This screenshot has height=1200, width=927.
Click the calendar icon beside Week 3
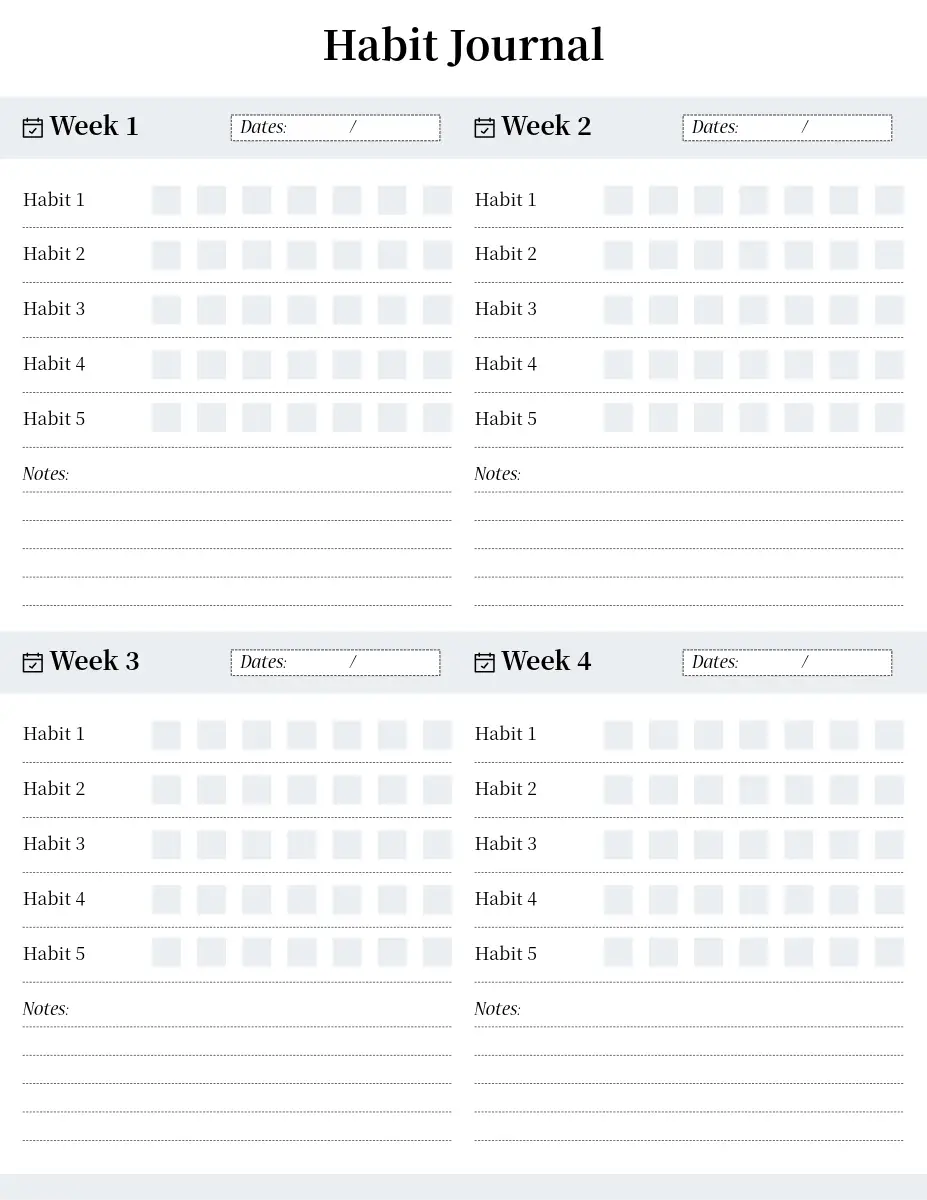(33, 663)
